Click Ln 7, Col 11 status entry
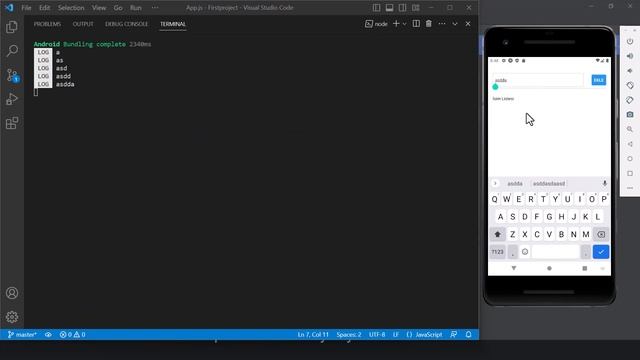 [x=313, y=334]
